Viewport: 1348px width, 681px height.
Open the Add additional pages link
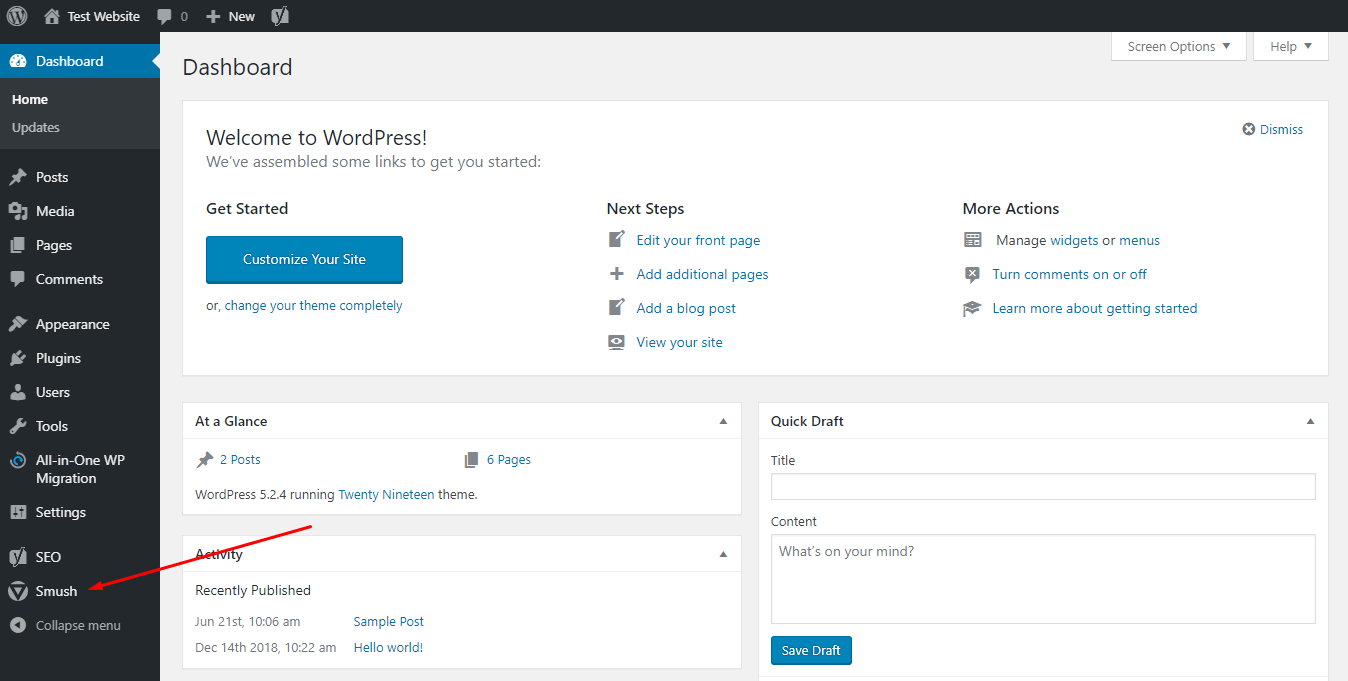pyautogui.click(x=702, y=274)
